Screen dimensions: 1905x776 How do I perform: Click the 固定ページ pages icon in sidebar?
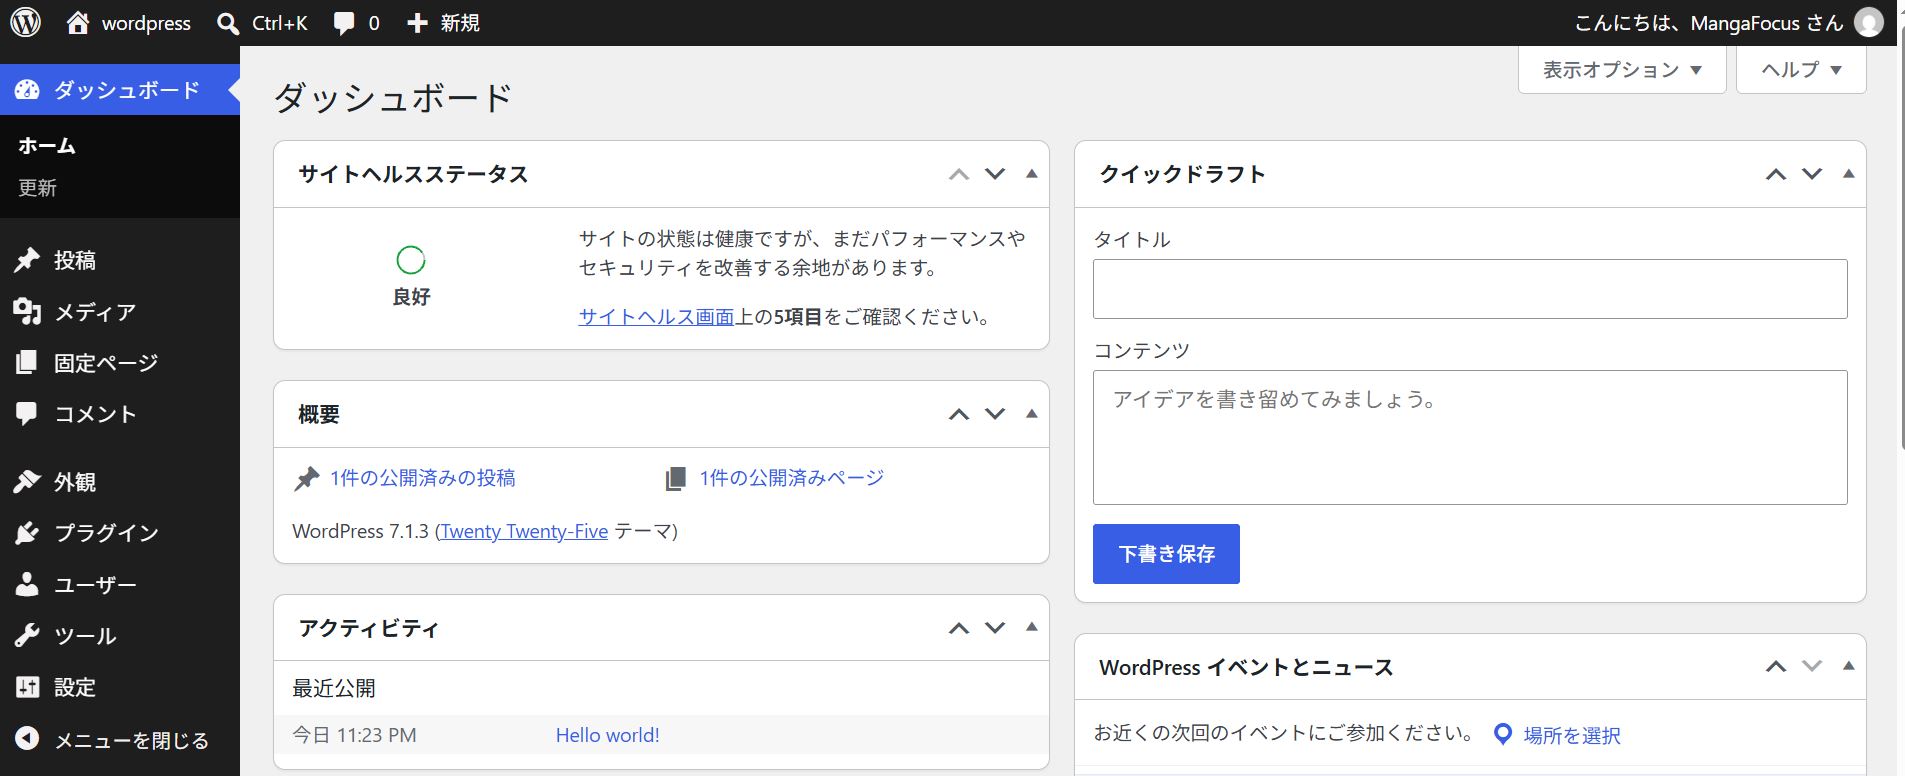(27, 362)
